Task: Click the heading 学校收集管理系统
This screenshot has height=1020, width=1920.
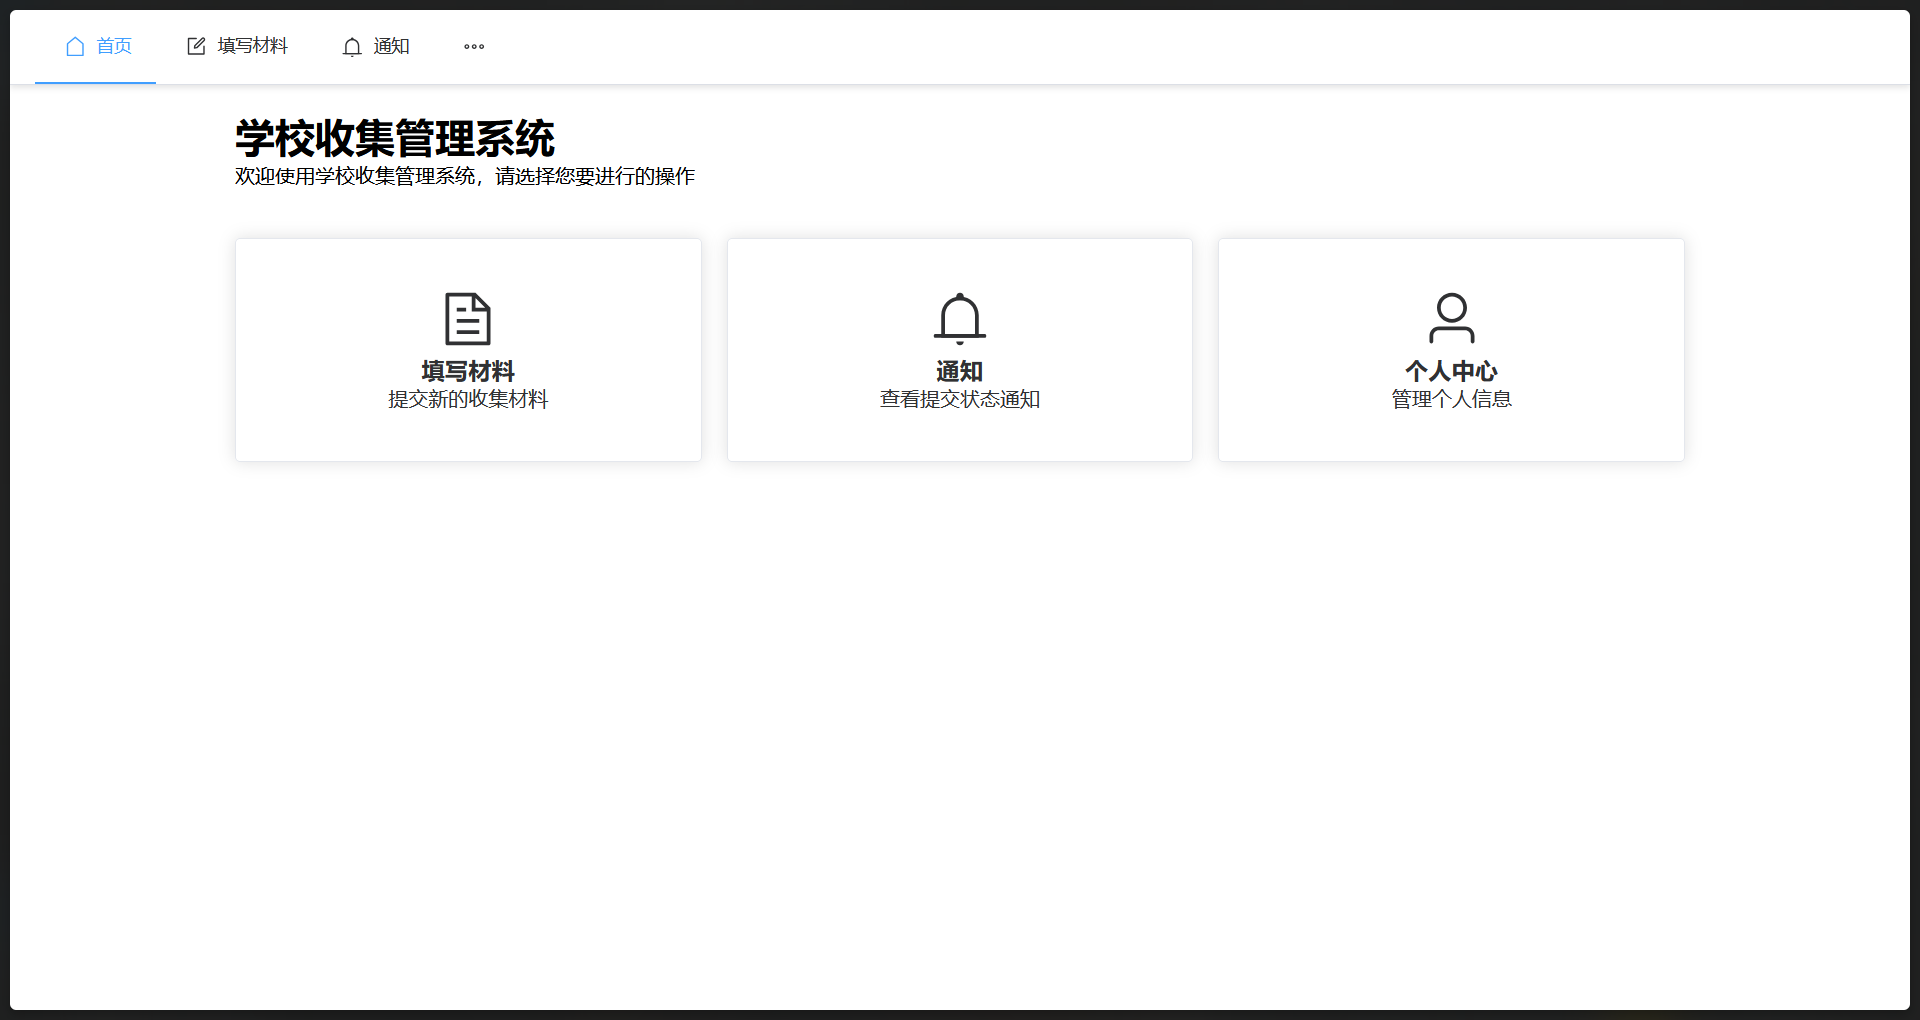Action: tap(395, 138)
